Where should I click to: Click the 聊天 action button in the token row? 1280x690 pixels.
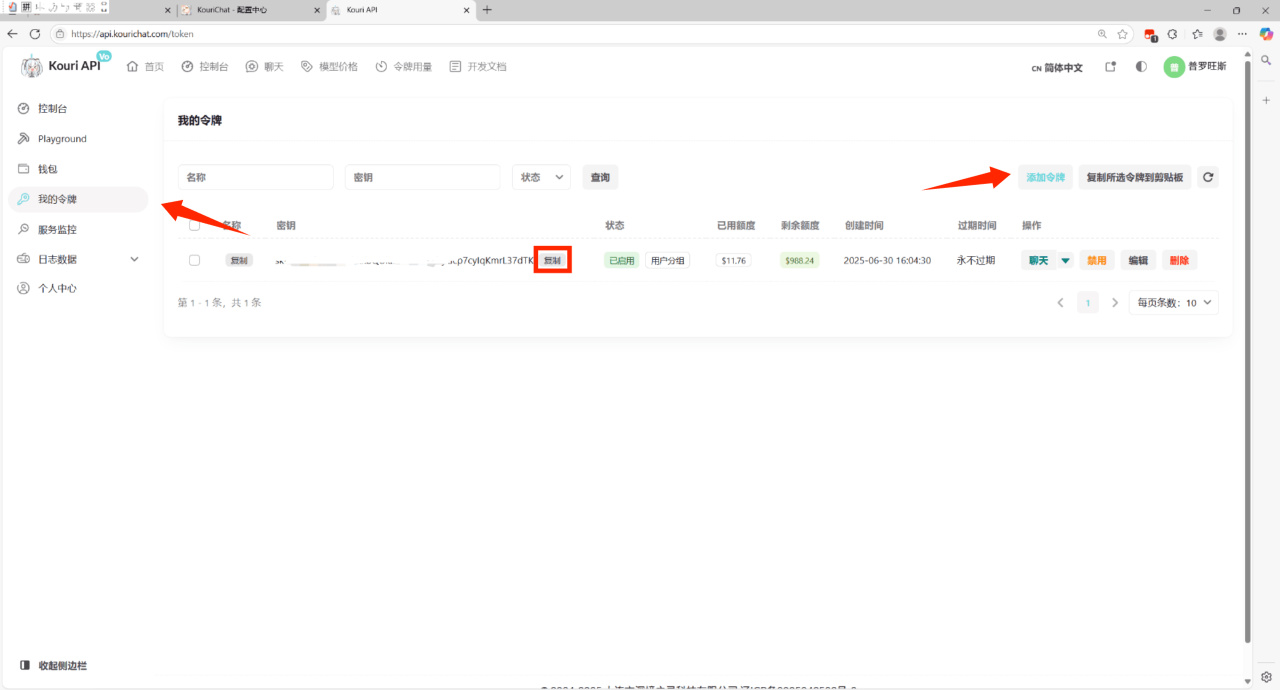(x=1039, y=260)
